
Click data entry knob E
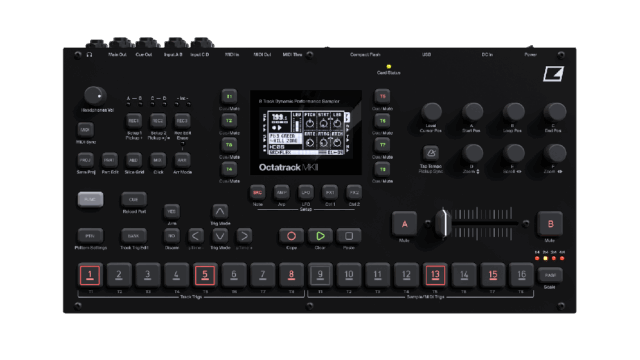[513, 153]
